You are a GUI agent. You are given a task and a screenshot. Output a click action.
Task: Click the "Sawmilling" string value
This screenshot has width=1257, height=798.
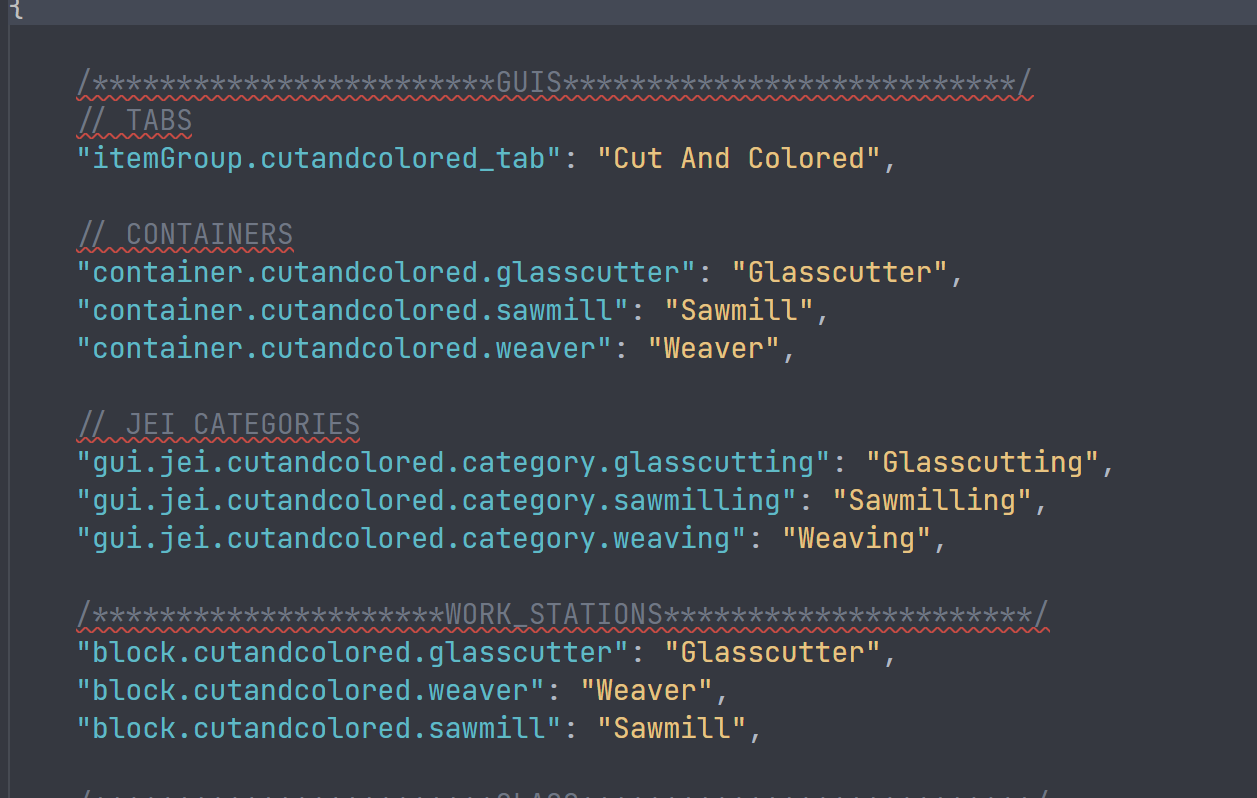[x=932, y=500]
